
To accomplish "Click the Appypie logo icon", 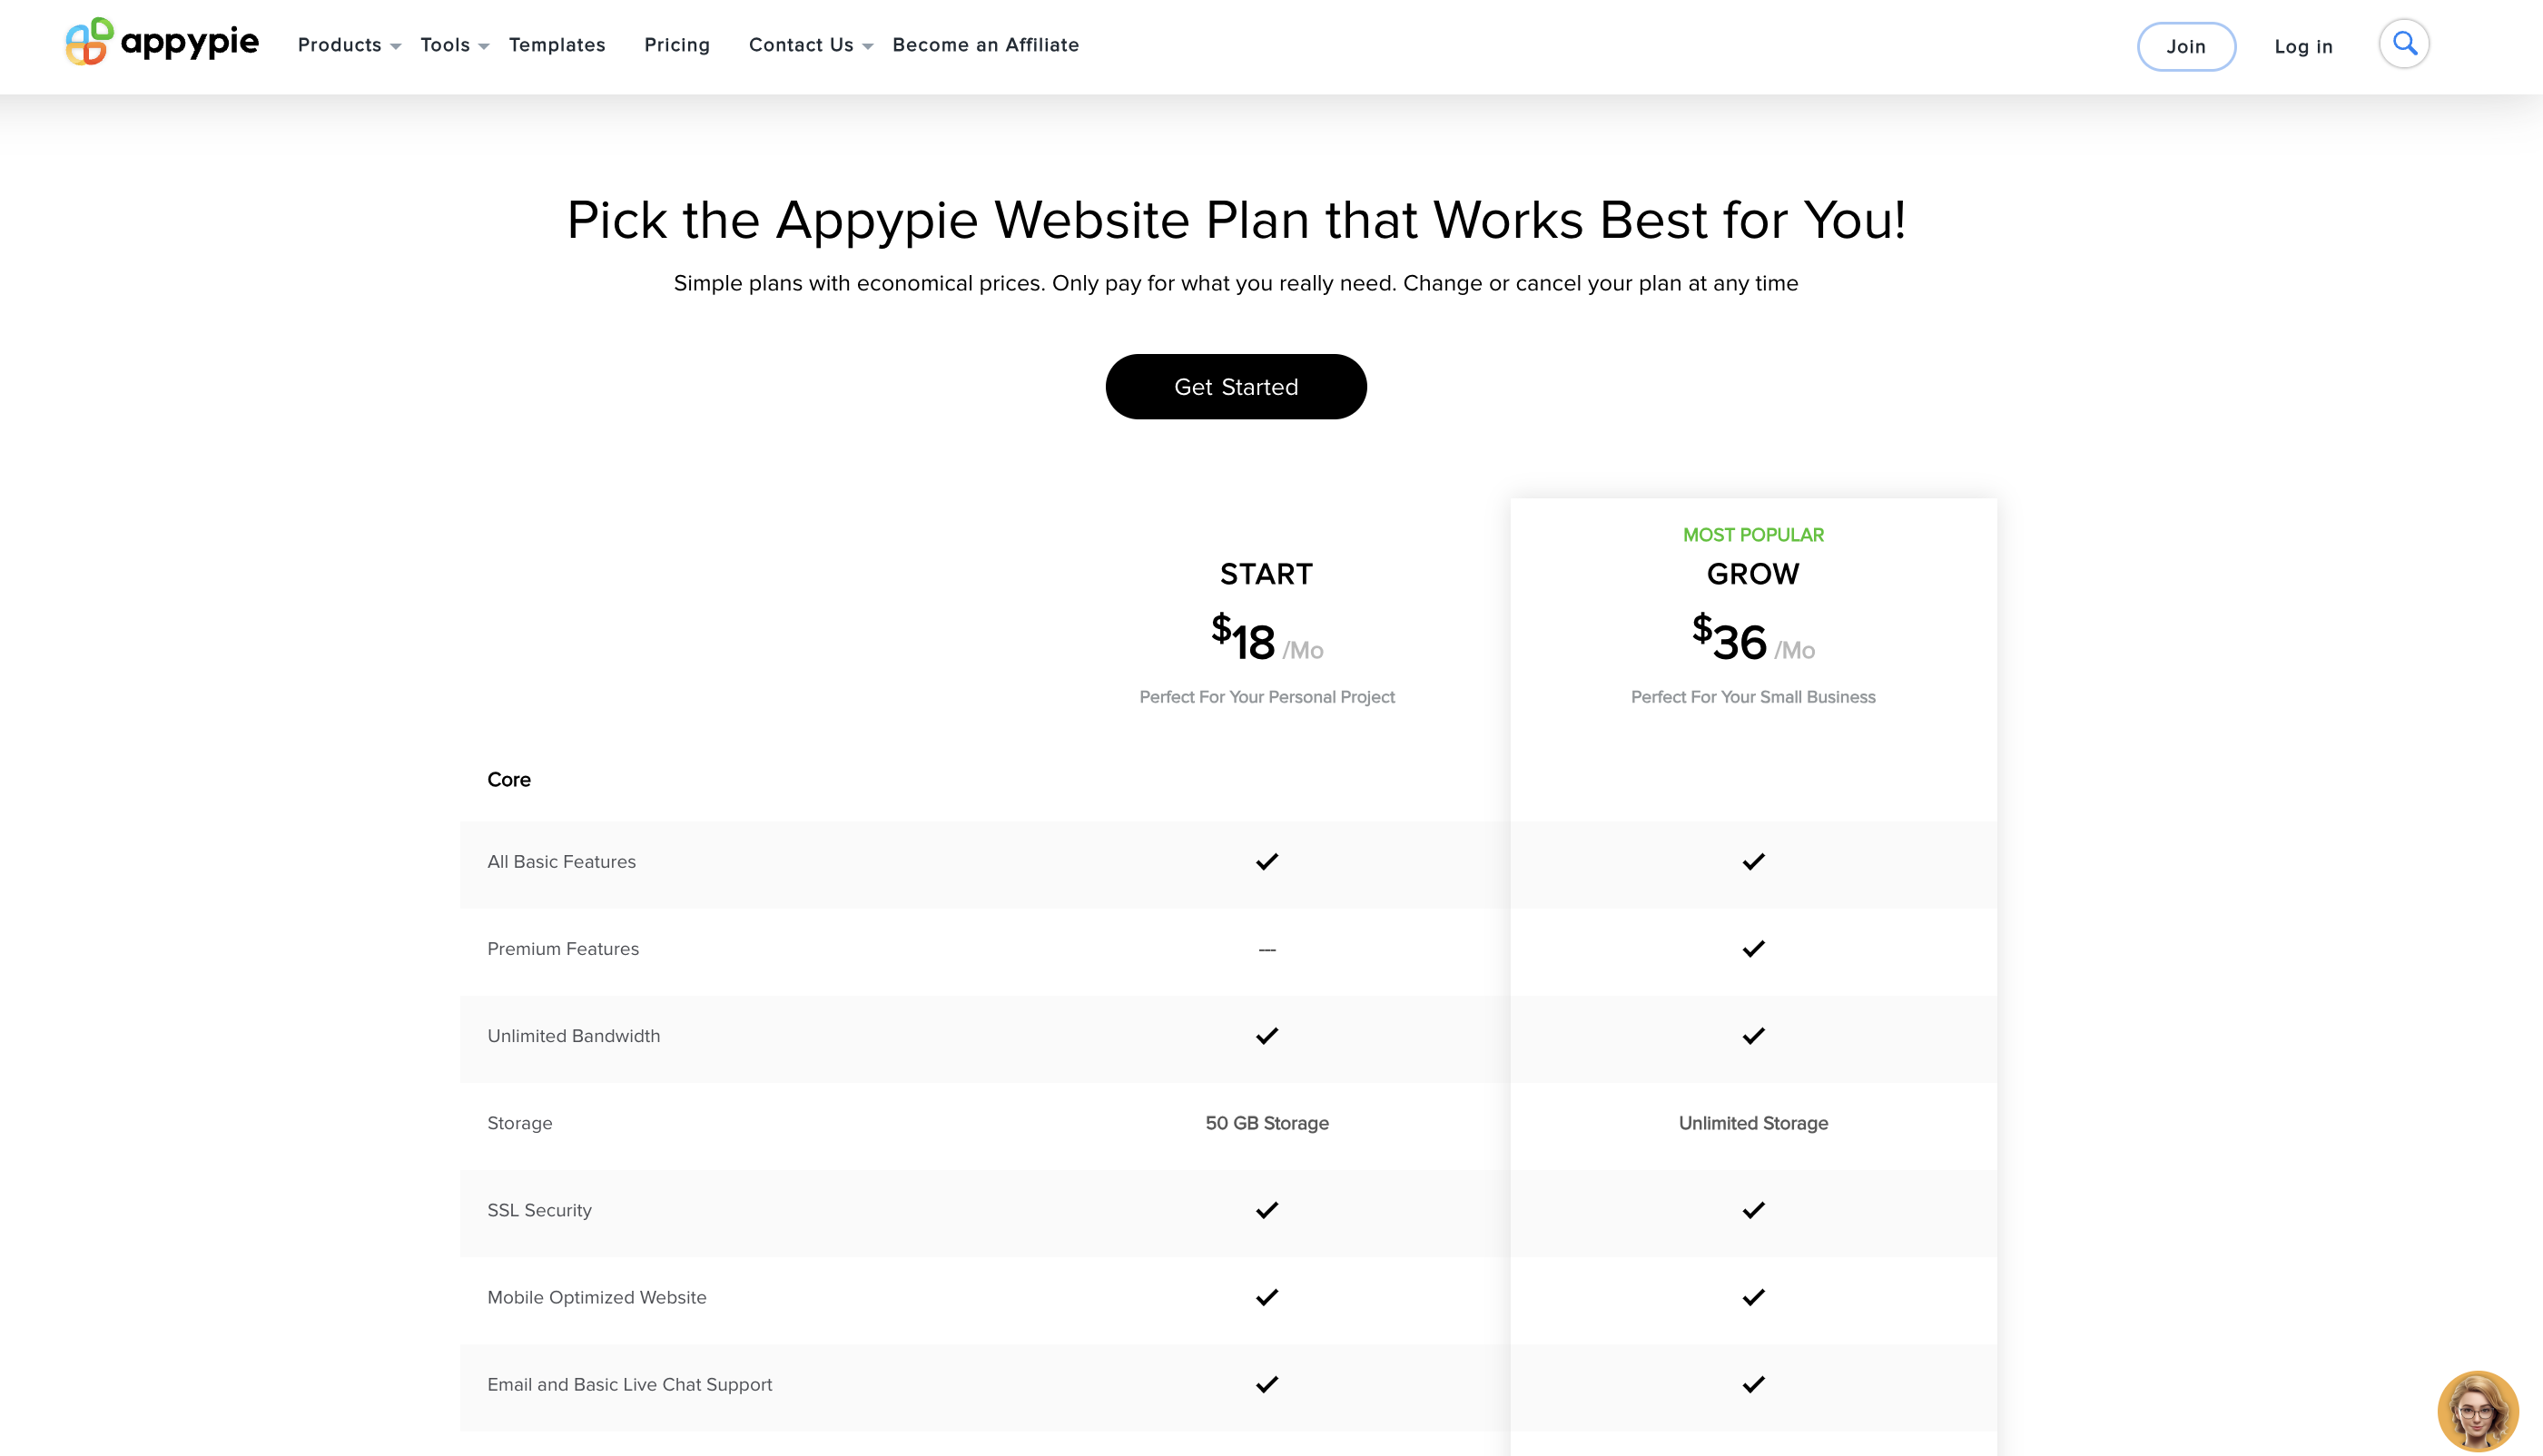I will [x=89, y=42].
